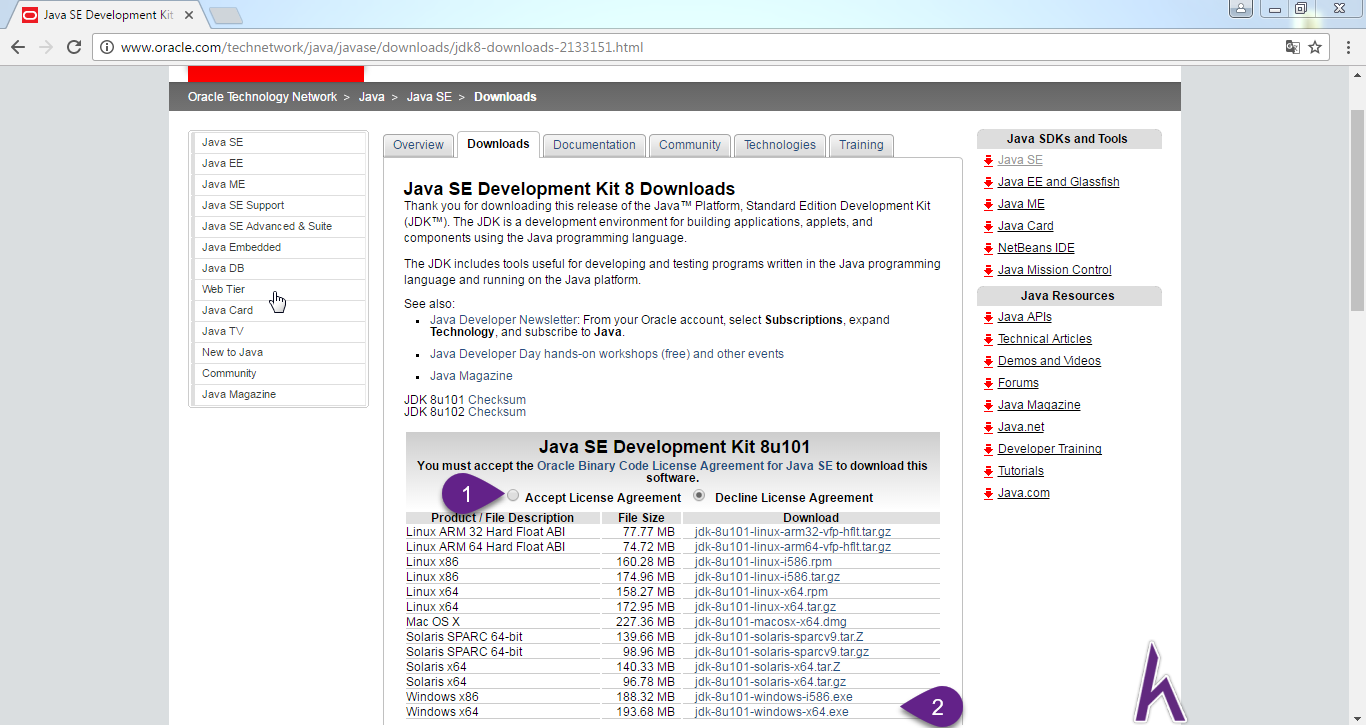Open Java TV sidebar item
Image resolution: width=1366 pixels, height=728 pixels.
[279, 331]
